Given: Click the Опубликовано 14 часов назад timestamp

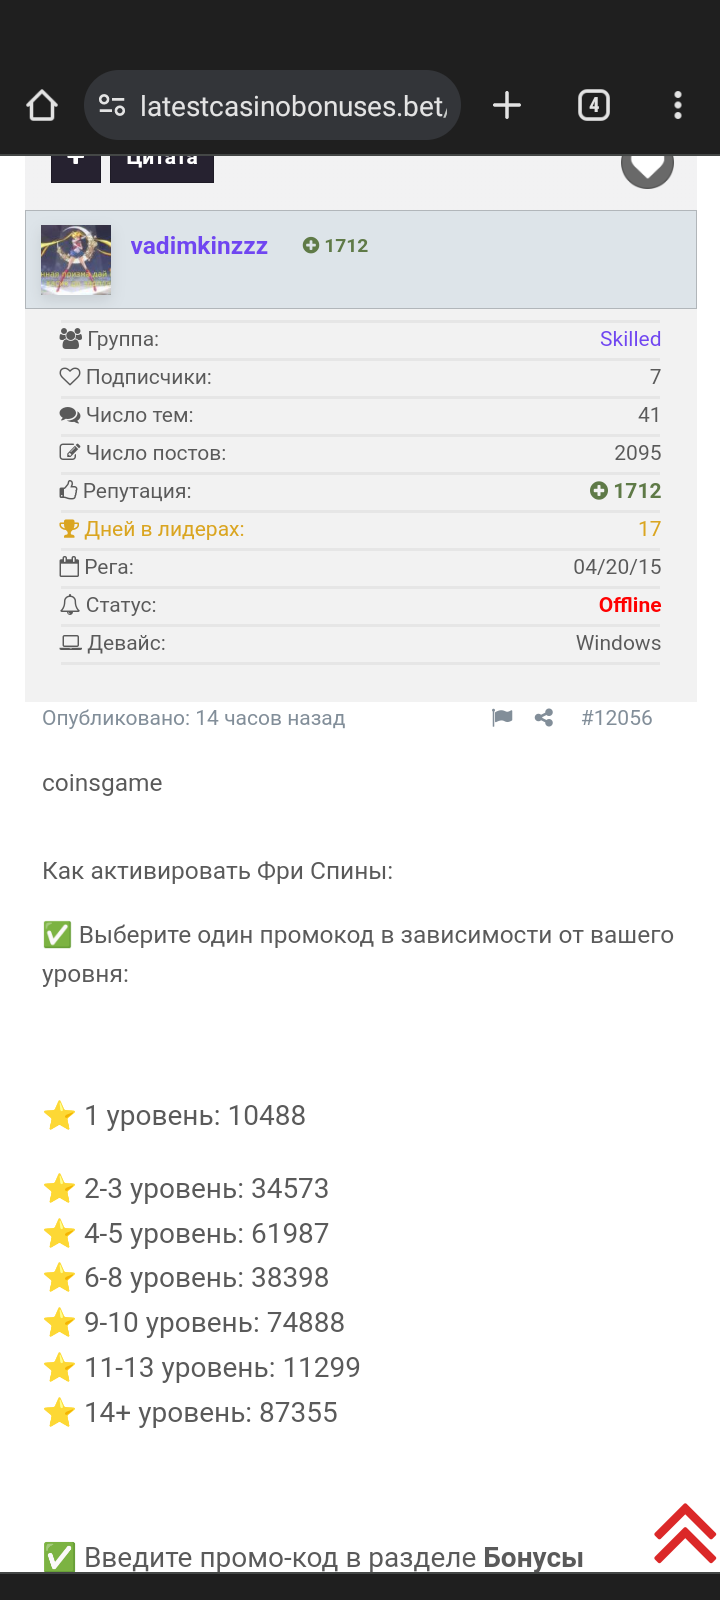Looking at the screenshot, I should (x=193, y=718).
